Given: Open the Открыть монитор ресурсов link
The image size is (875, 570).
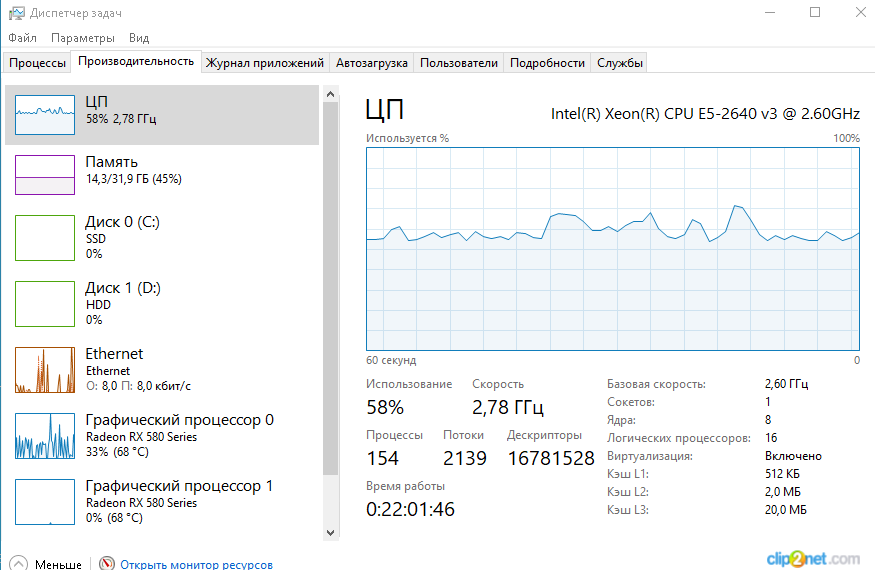Looking at the screenshot, I should [196, 564].
